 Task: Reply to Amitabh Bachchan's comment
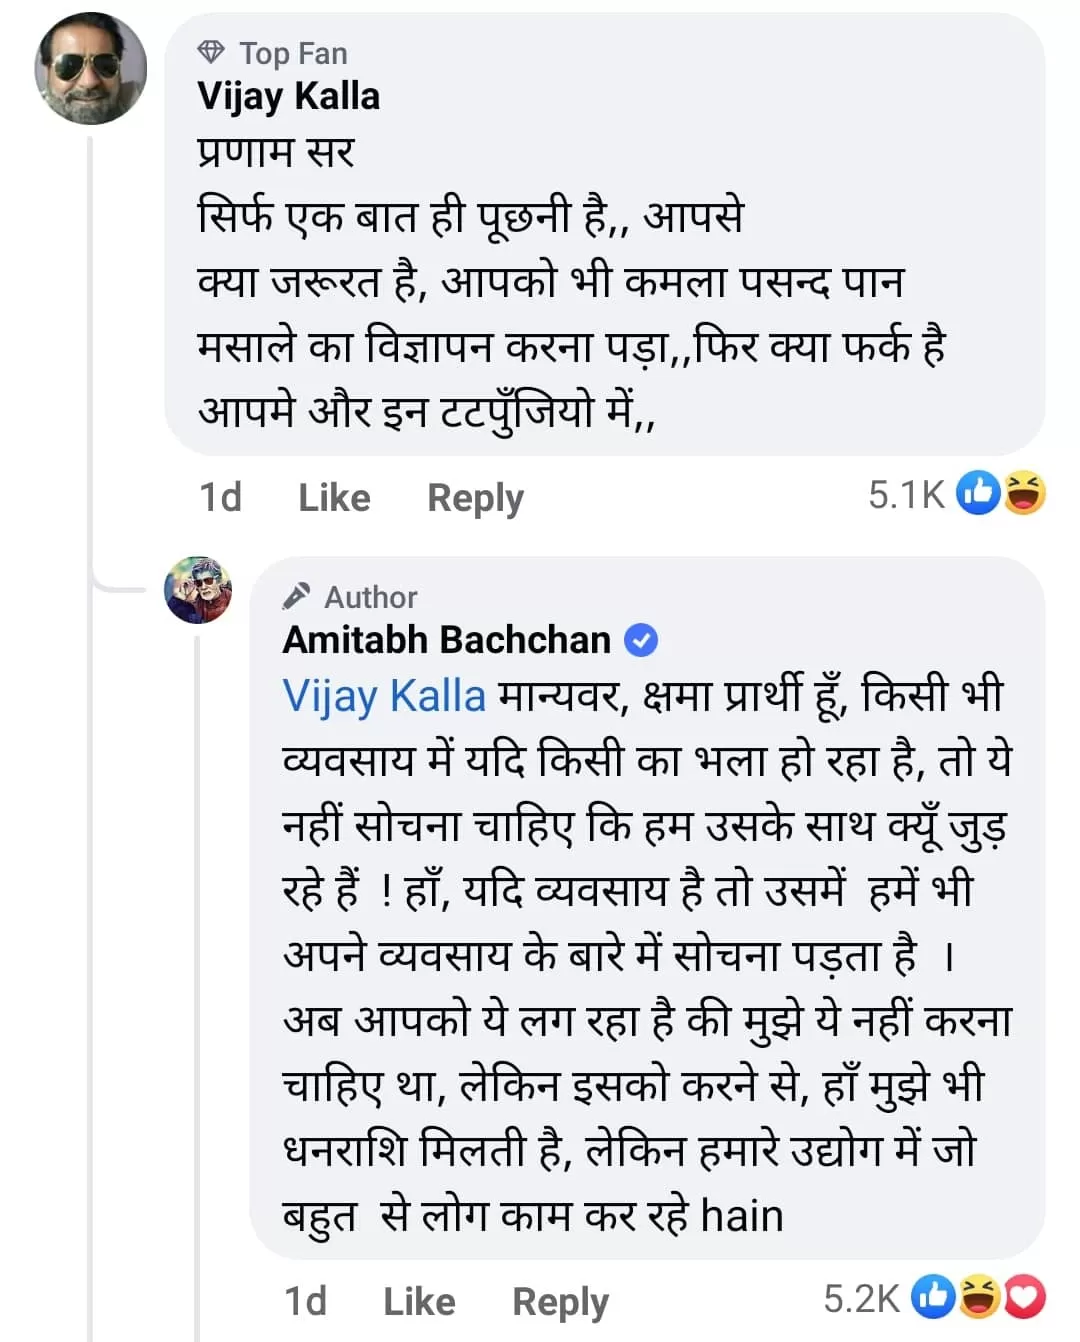tap(560, 1300)
